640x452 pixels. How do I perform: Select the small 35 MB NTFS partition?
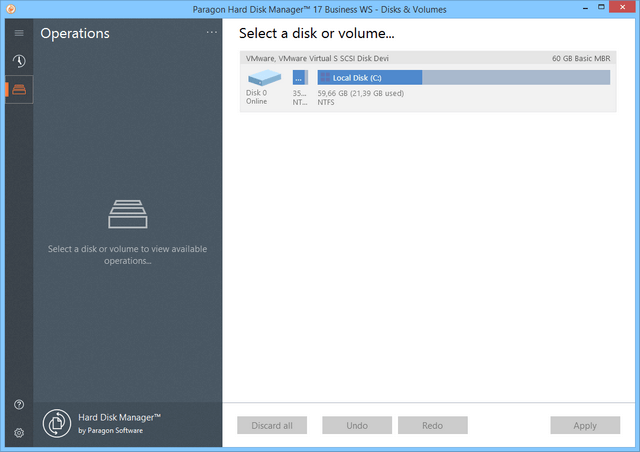pos(300,77)
